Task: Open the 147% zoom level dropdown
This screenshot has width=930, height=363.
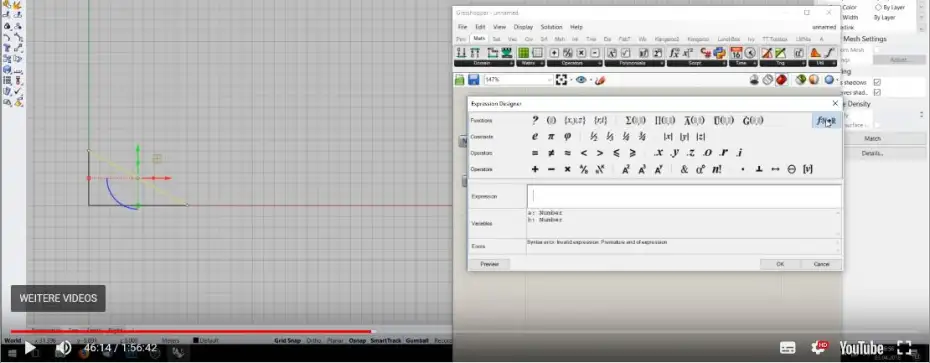Action: [518, 79]
